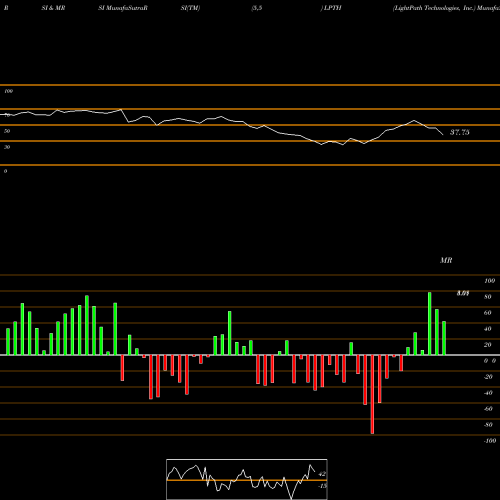The height and width of the screenshot is (500, 500).
Task: Click the -15 value in the mini chart
Action: point(322,486)
